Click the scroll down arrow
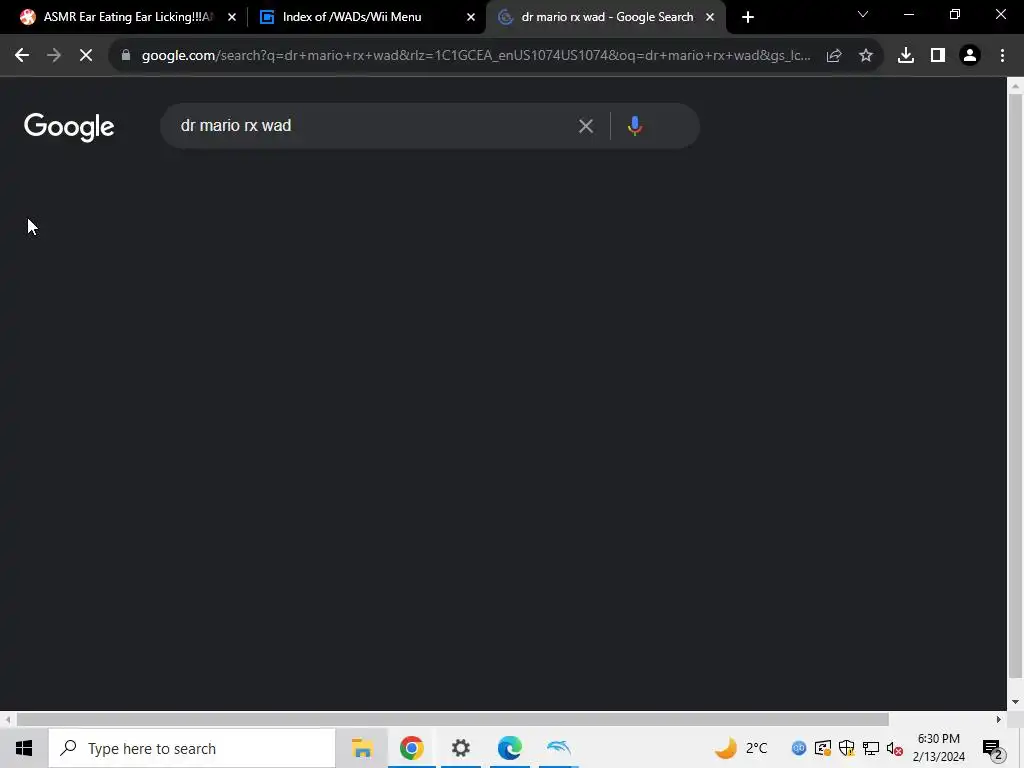 (1015, 702)
